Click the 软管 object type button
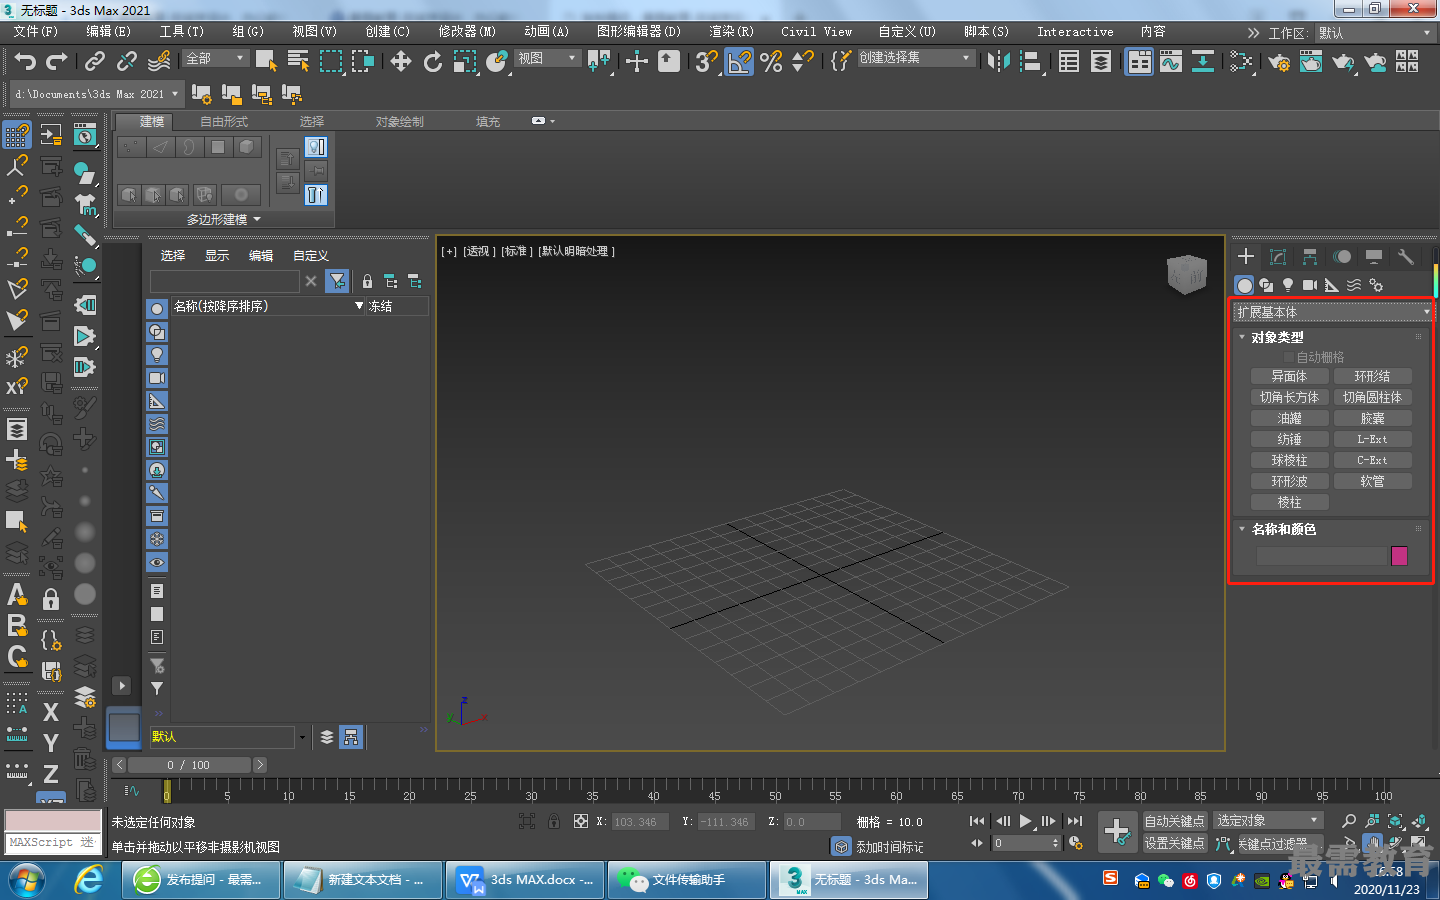The height and width of the screenshot is (900, 1440). (x=1372, y=481)
